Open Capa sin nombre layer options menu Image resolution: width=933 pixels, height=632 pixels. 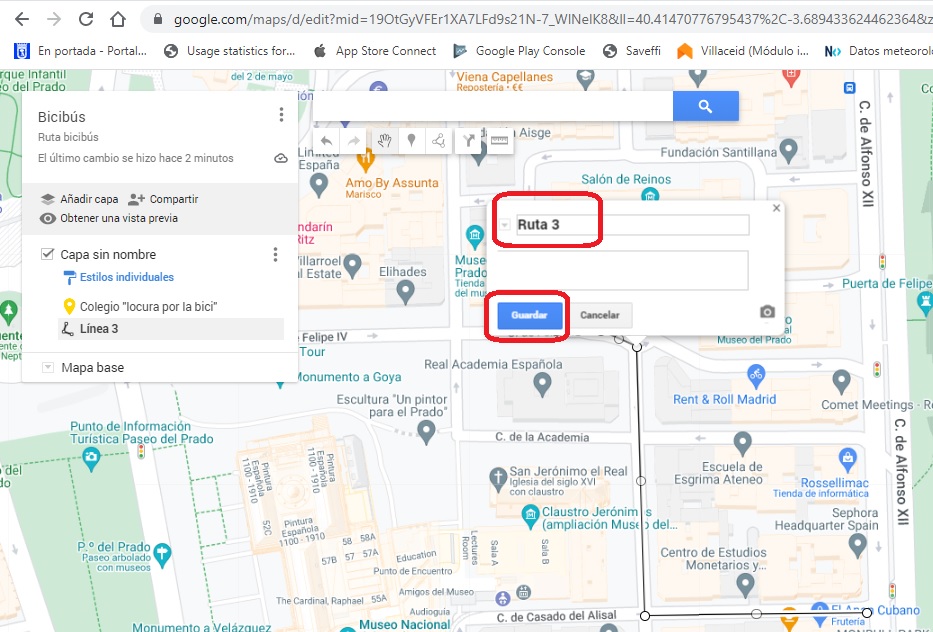pos(276,255)
